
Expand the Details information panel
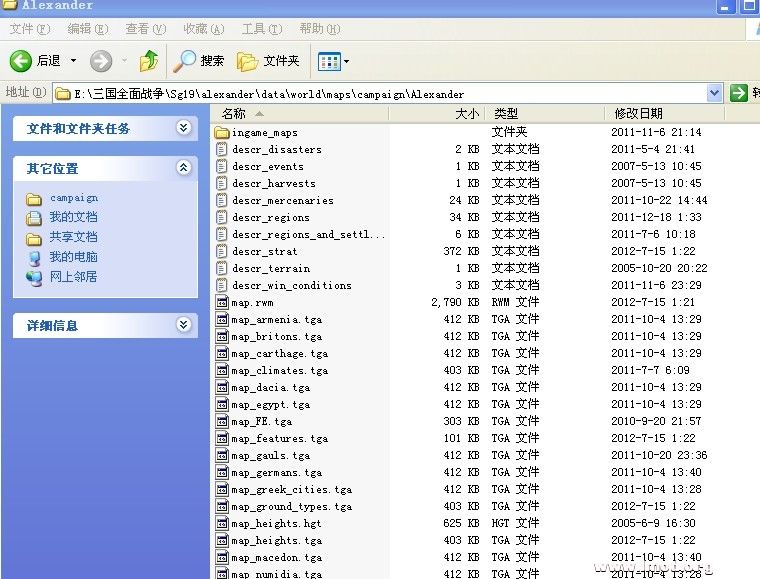pyautogui.click(x=183, y=325)
